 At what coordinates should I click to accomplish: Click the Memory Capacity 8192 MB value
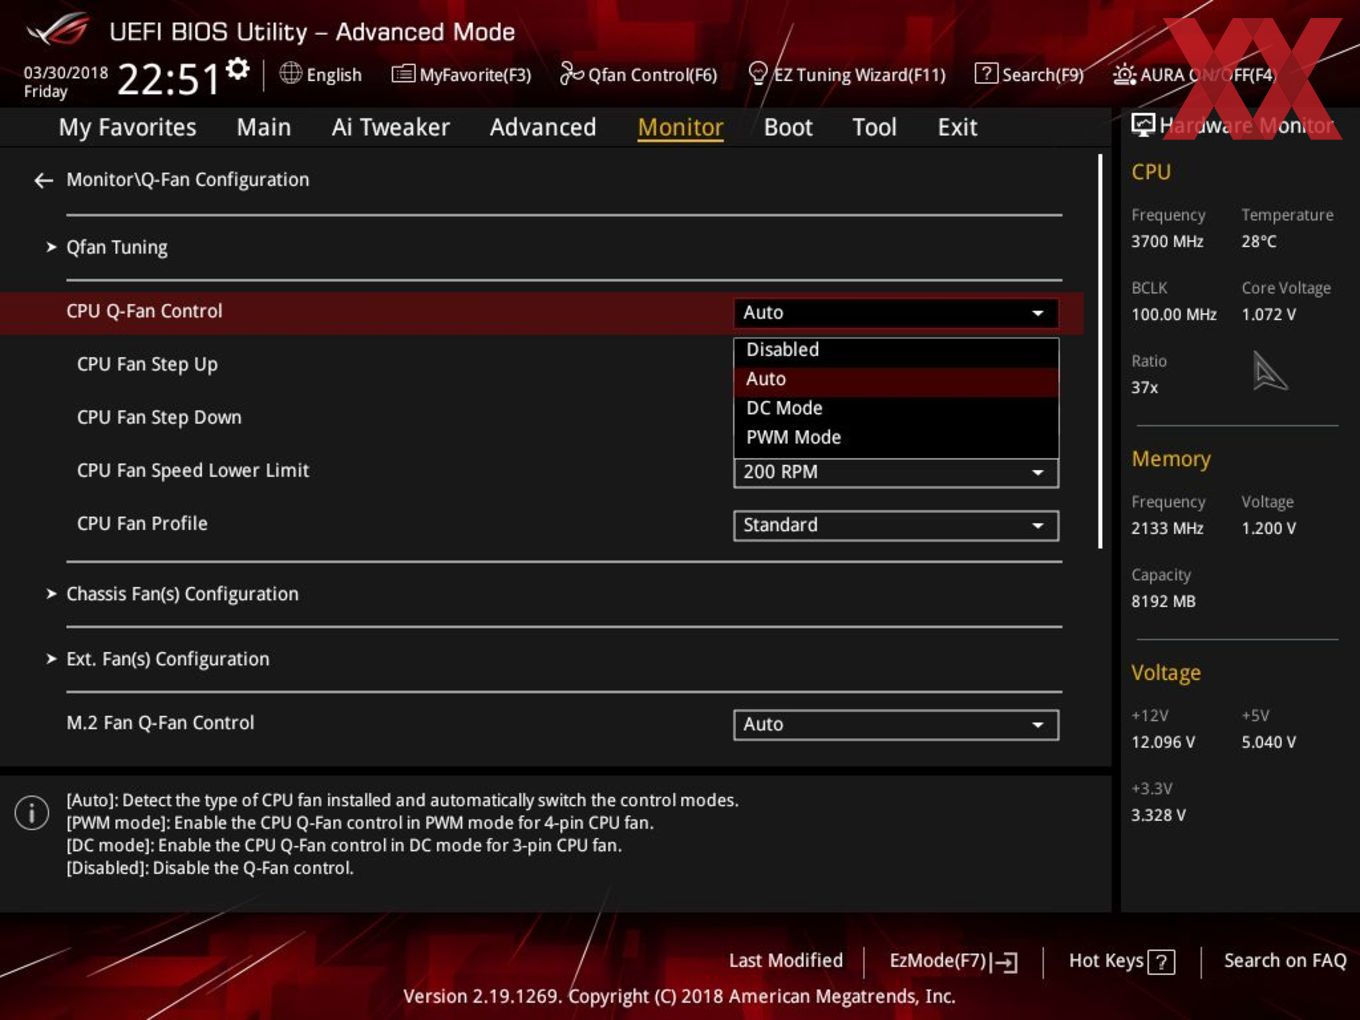(x=1163, y=601)
